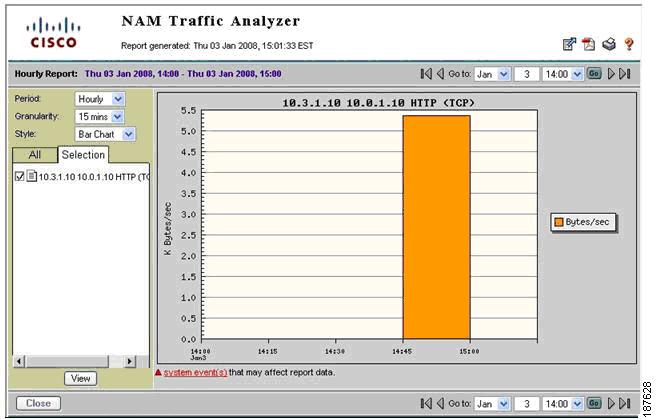Open the top time dropdown showing 14:00
The width and height of the screenshot is (658, 419).
click(x=562, y=74)
